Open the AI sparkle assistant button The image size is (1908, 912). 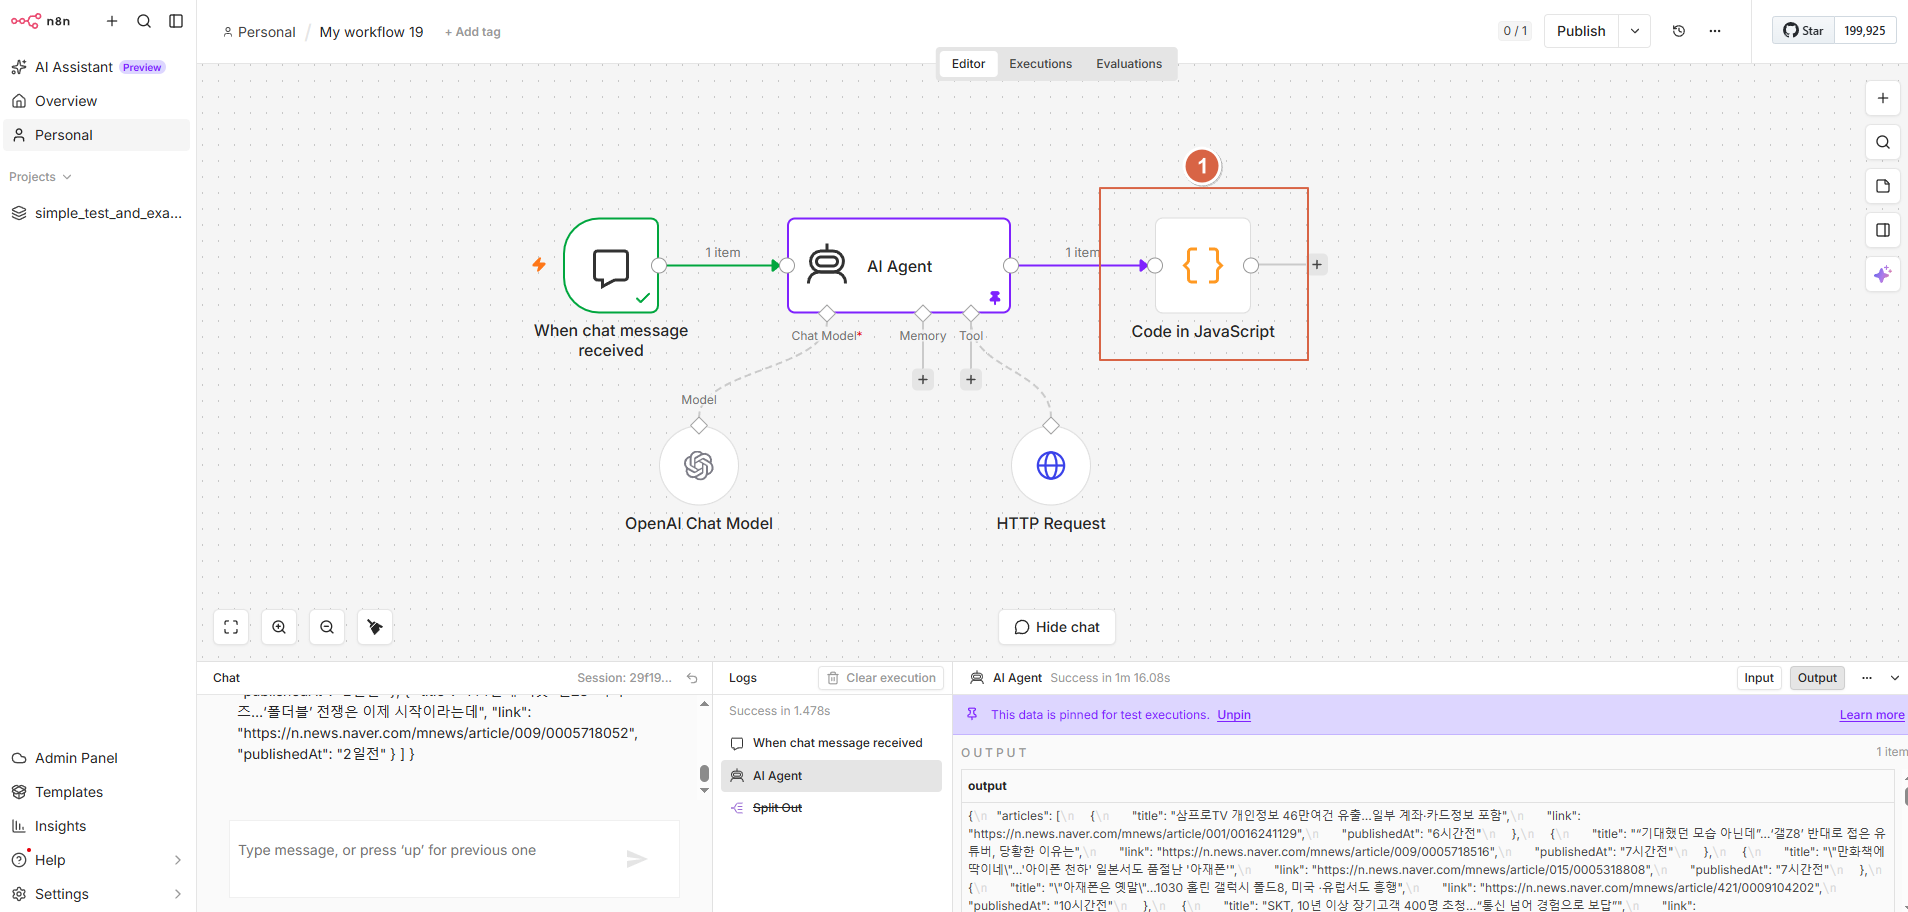tap(1883, 274)
